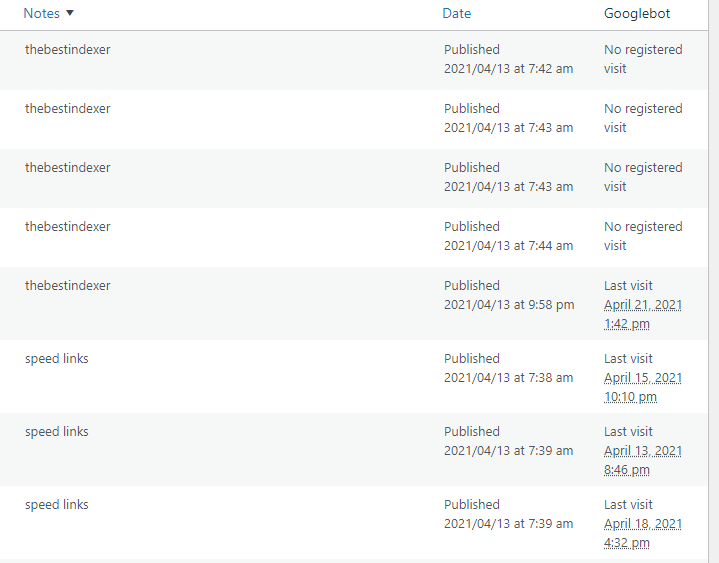
Task: Select the speed links note published at 7:38 am
Action: [x=56, y=359]
